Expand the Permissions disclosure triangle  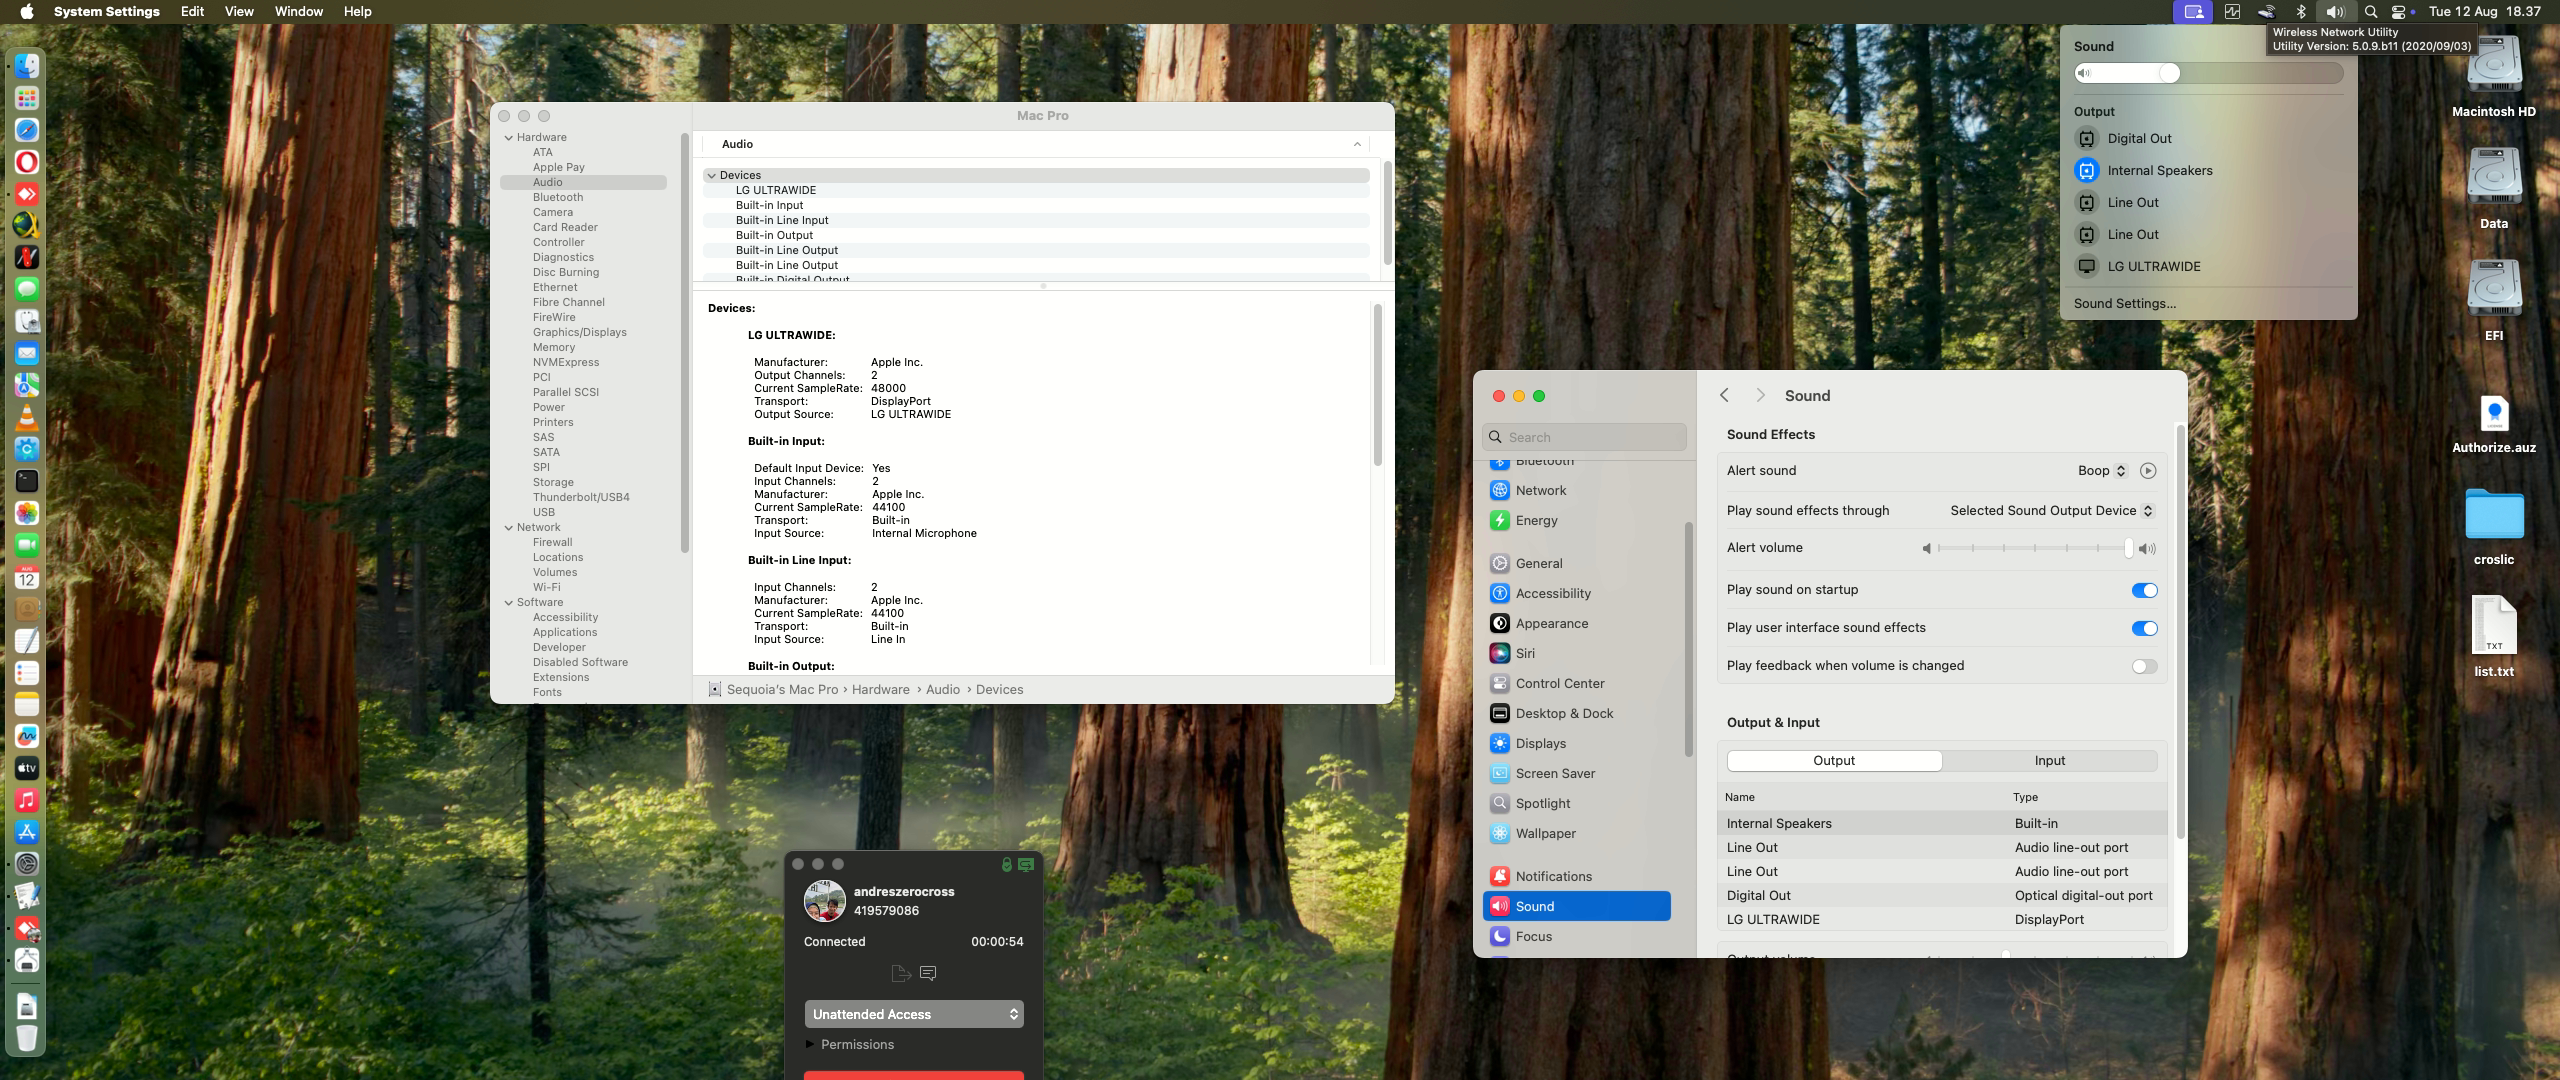810,1044
